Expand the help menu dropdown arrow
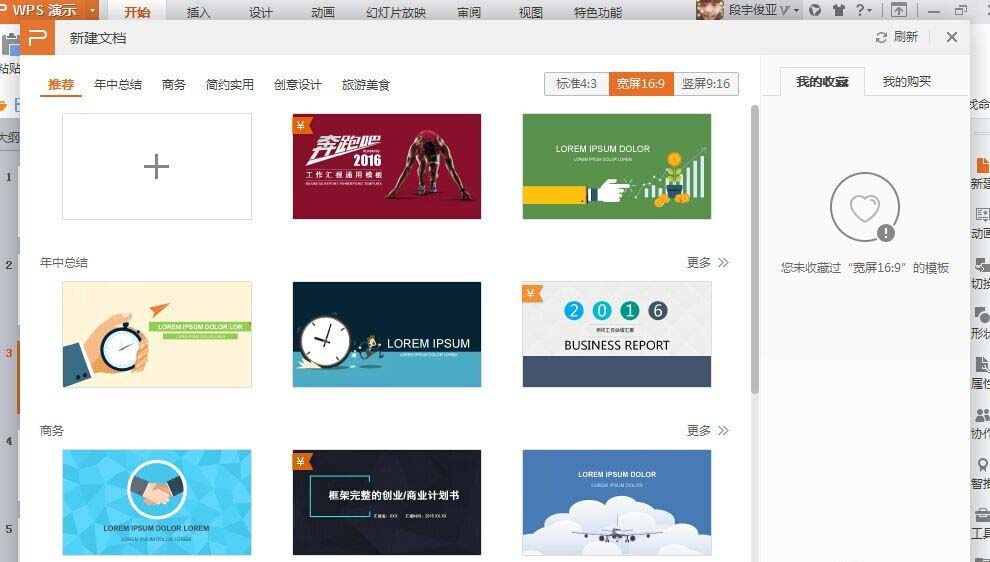The width and height of the screenshot is (990, 562). [x=870, y=11]
